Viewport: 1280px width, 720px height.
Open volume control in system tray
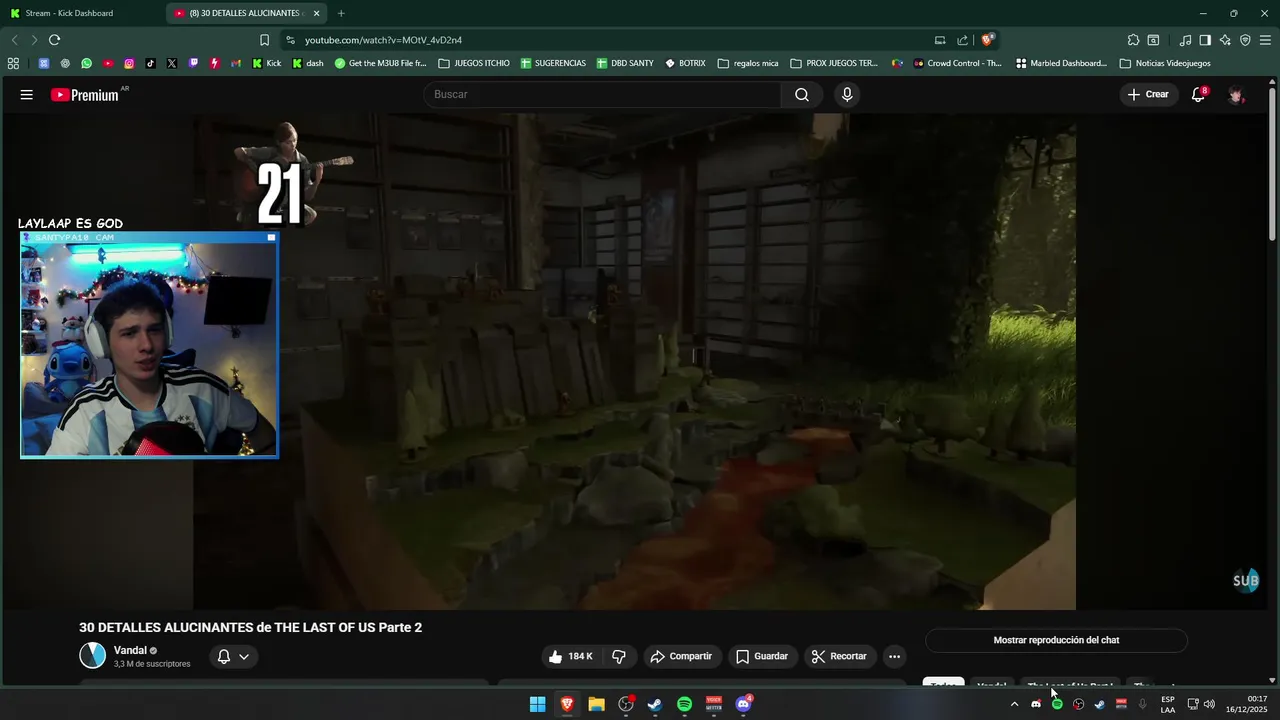point(1209,704)
